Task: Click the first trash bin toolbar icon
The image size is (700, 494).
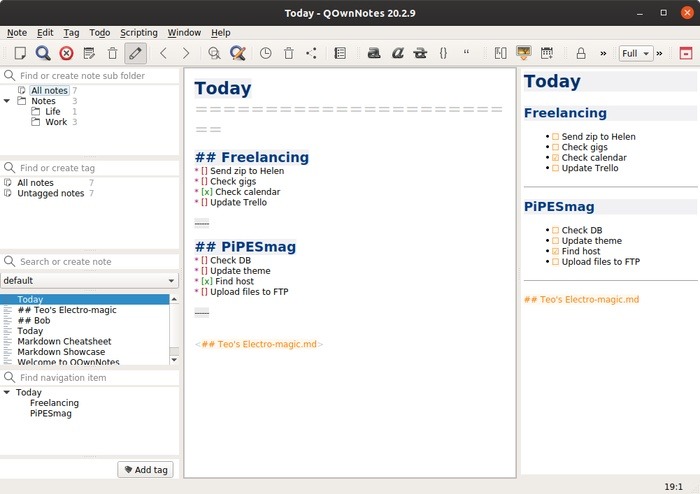Action: pos(112,53)
